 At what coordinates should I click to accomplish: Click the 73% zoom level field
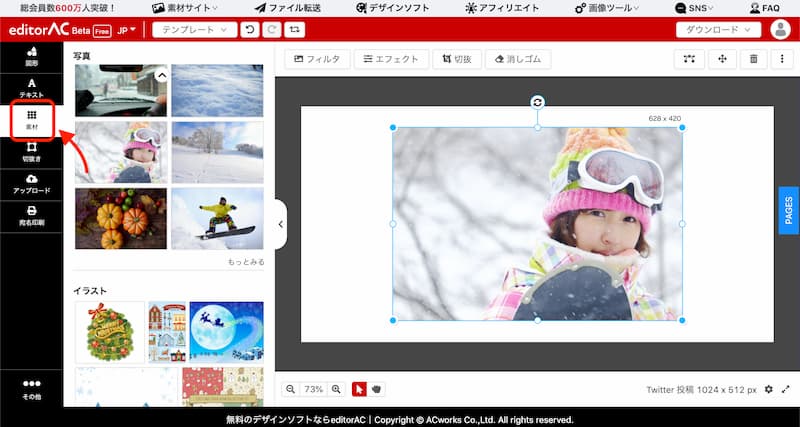pyautogui.click(x=313, y=389)
